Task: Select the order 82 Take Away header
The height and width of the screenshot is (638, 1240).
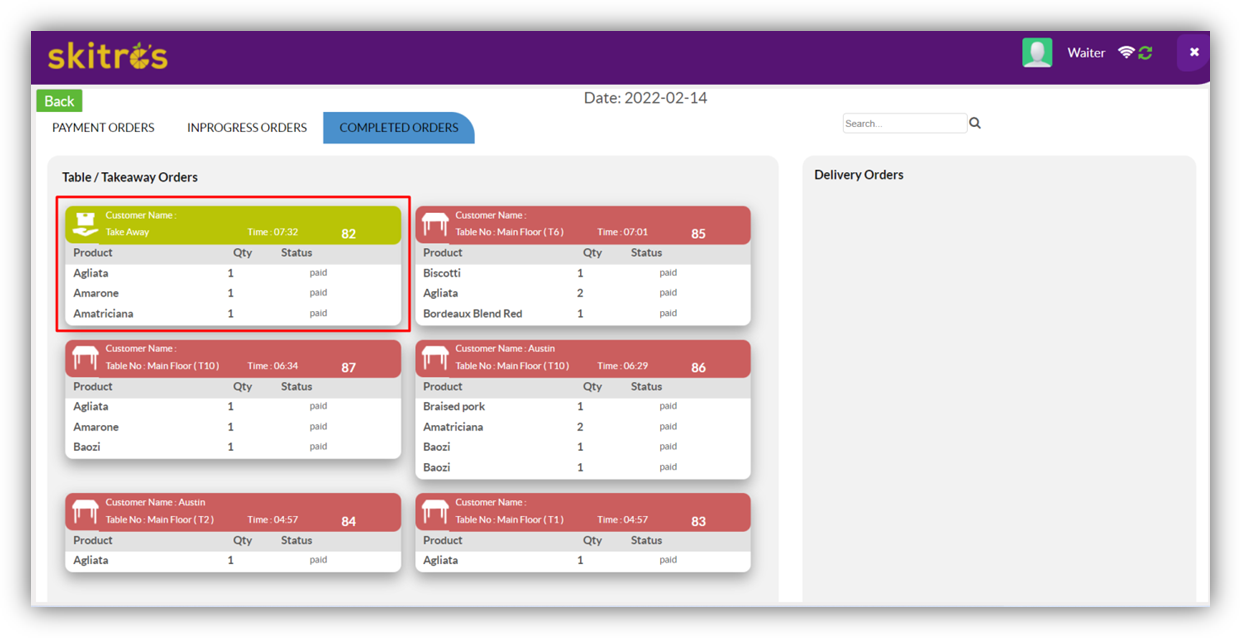Action: pos(233,224)
